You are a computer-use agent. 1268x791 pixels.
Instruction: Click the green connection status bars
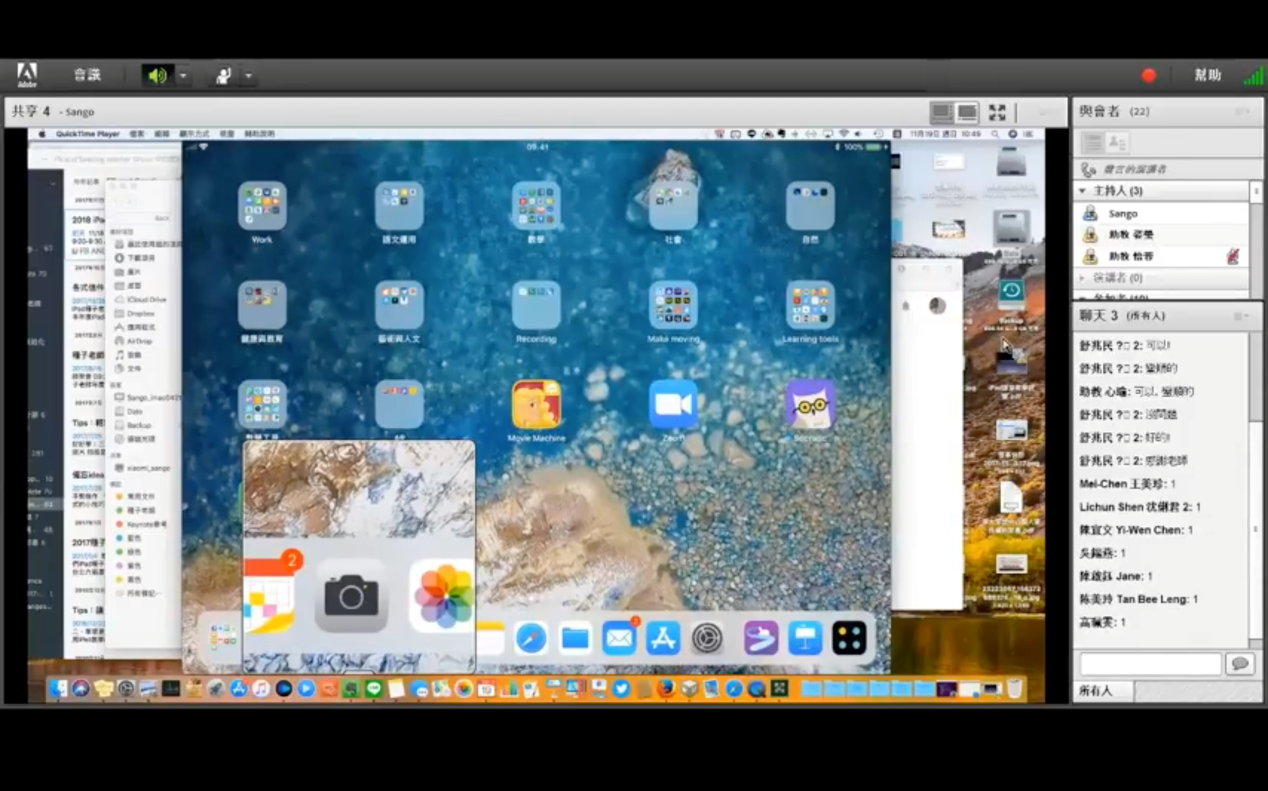[1252, 76]
